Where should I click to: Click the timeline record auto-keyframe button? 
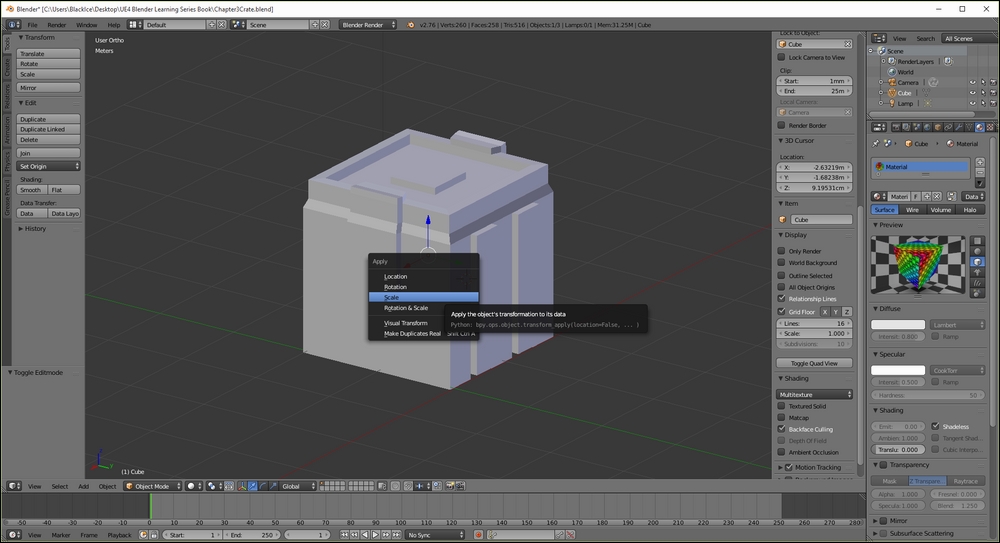[478, 535]
